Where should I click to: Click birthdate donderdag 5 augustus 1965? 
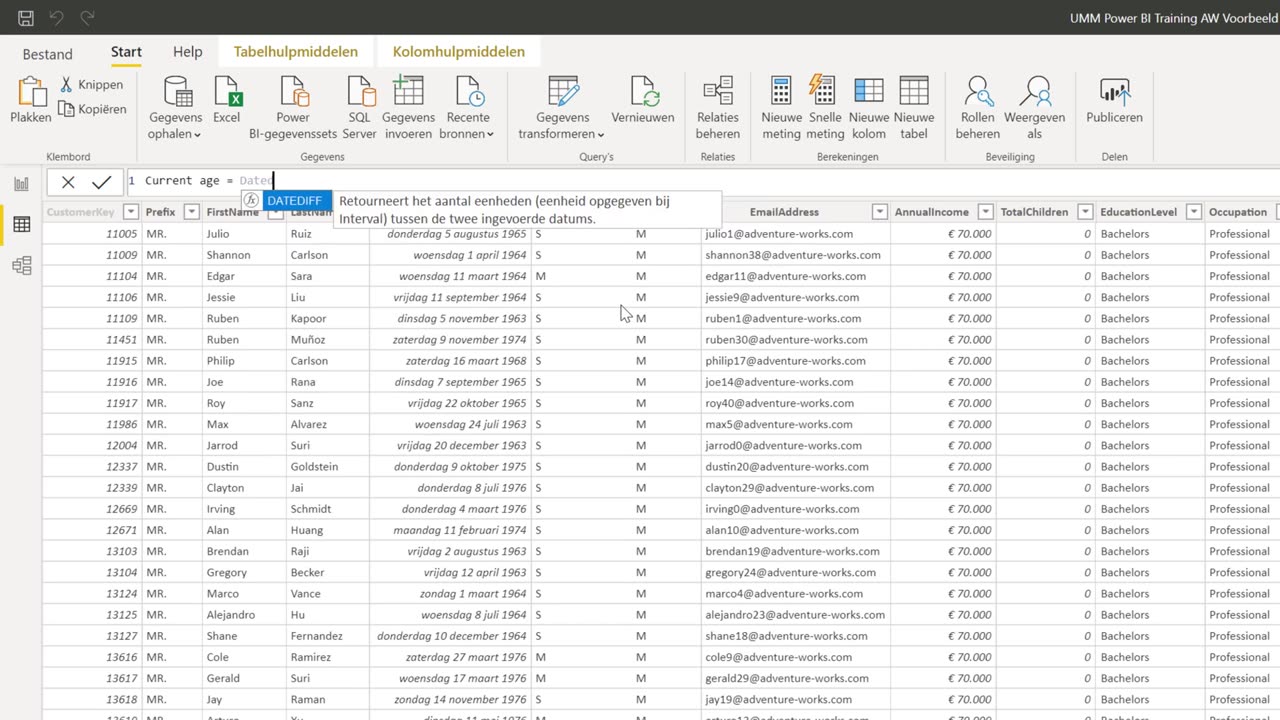pyautogui.click(x=456, y=234)
